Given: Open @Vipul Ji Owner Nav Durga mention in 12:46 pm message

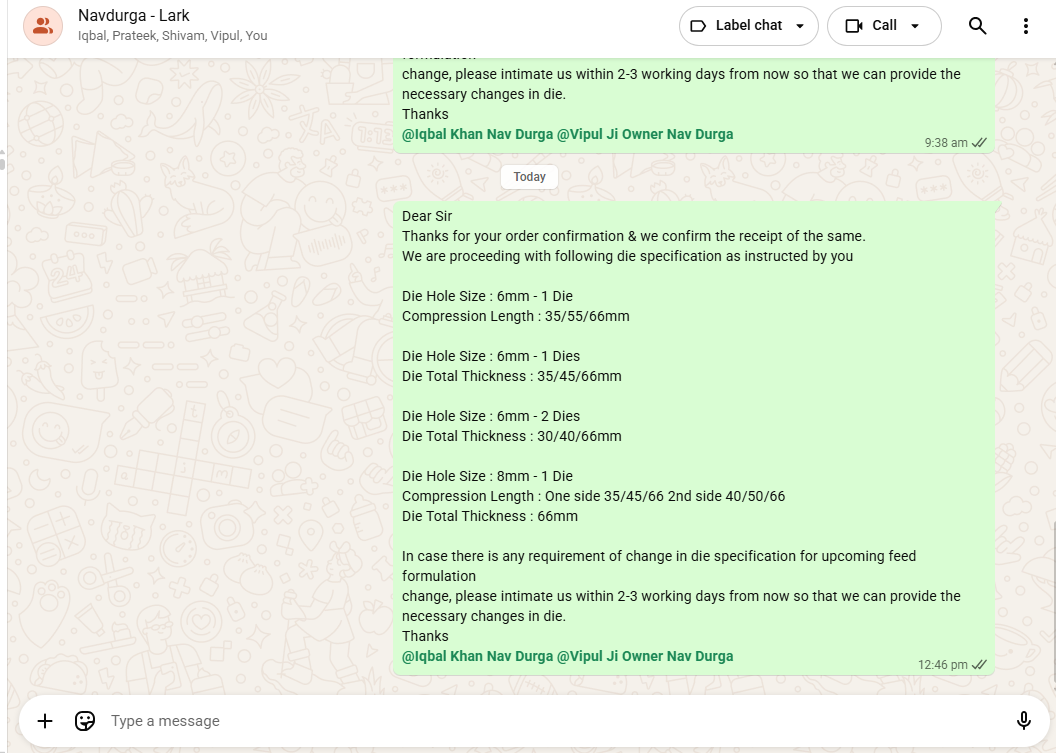Looking at the screenshot, I should point(645,656).
